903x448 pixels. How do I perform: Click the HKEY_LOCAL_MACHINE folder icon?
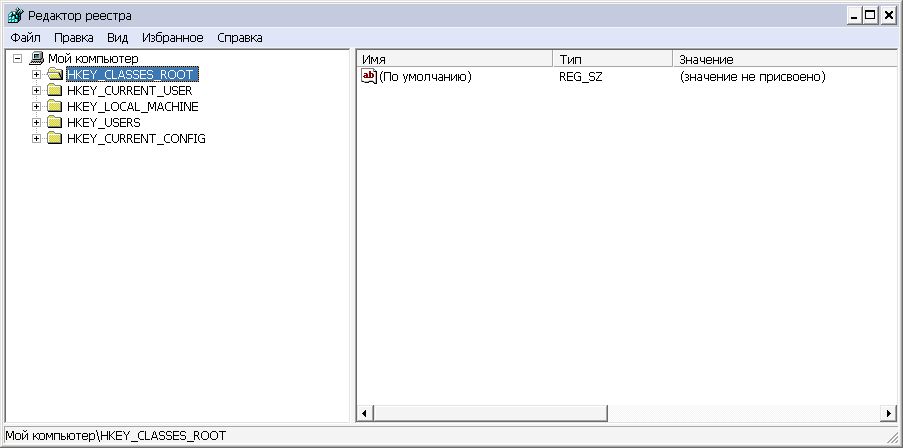[55, 107]
